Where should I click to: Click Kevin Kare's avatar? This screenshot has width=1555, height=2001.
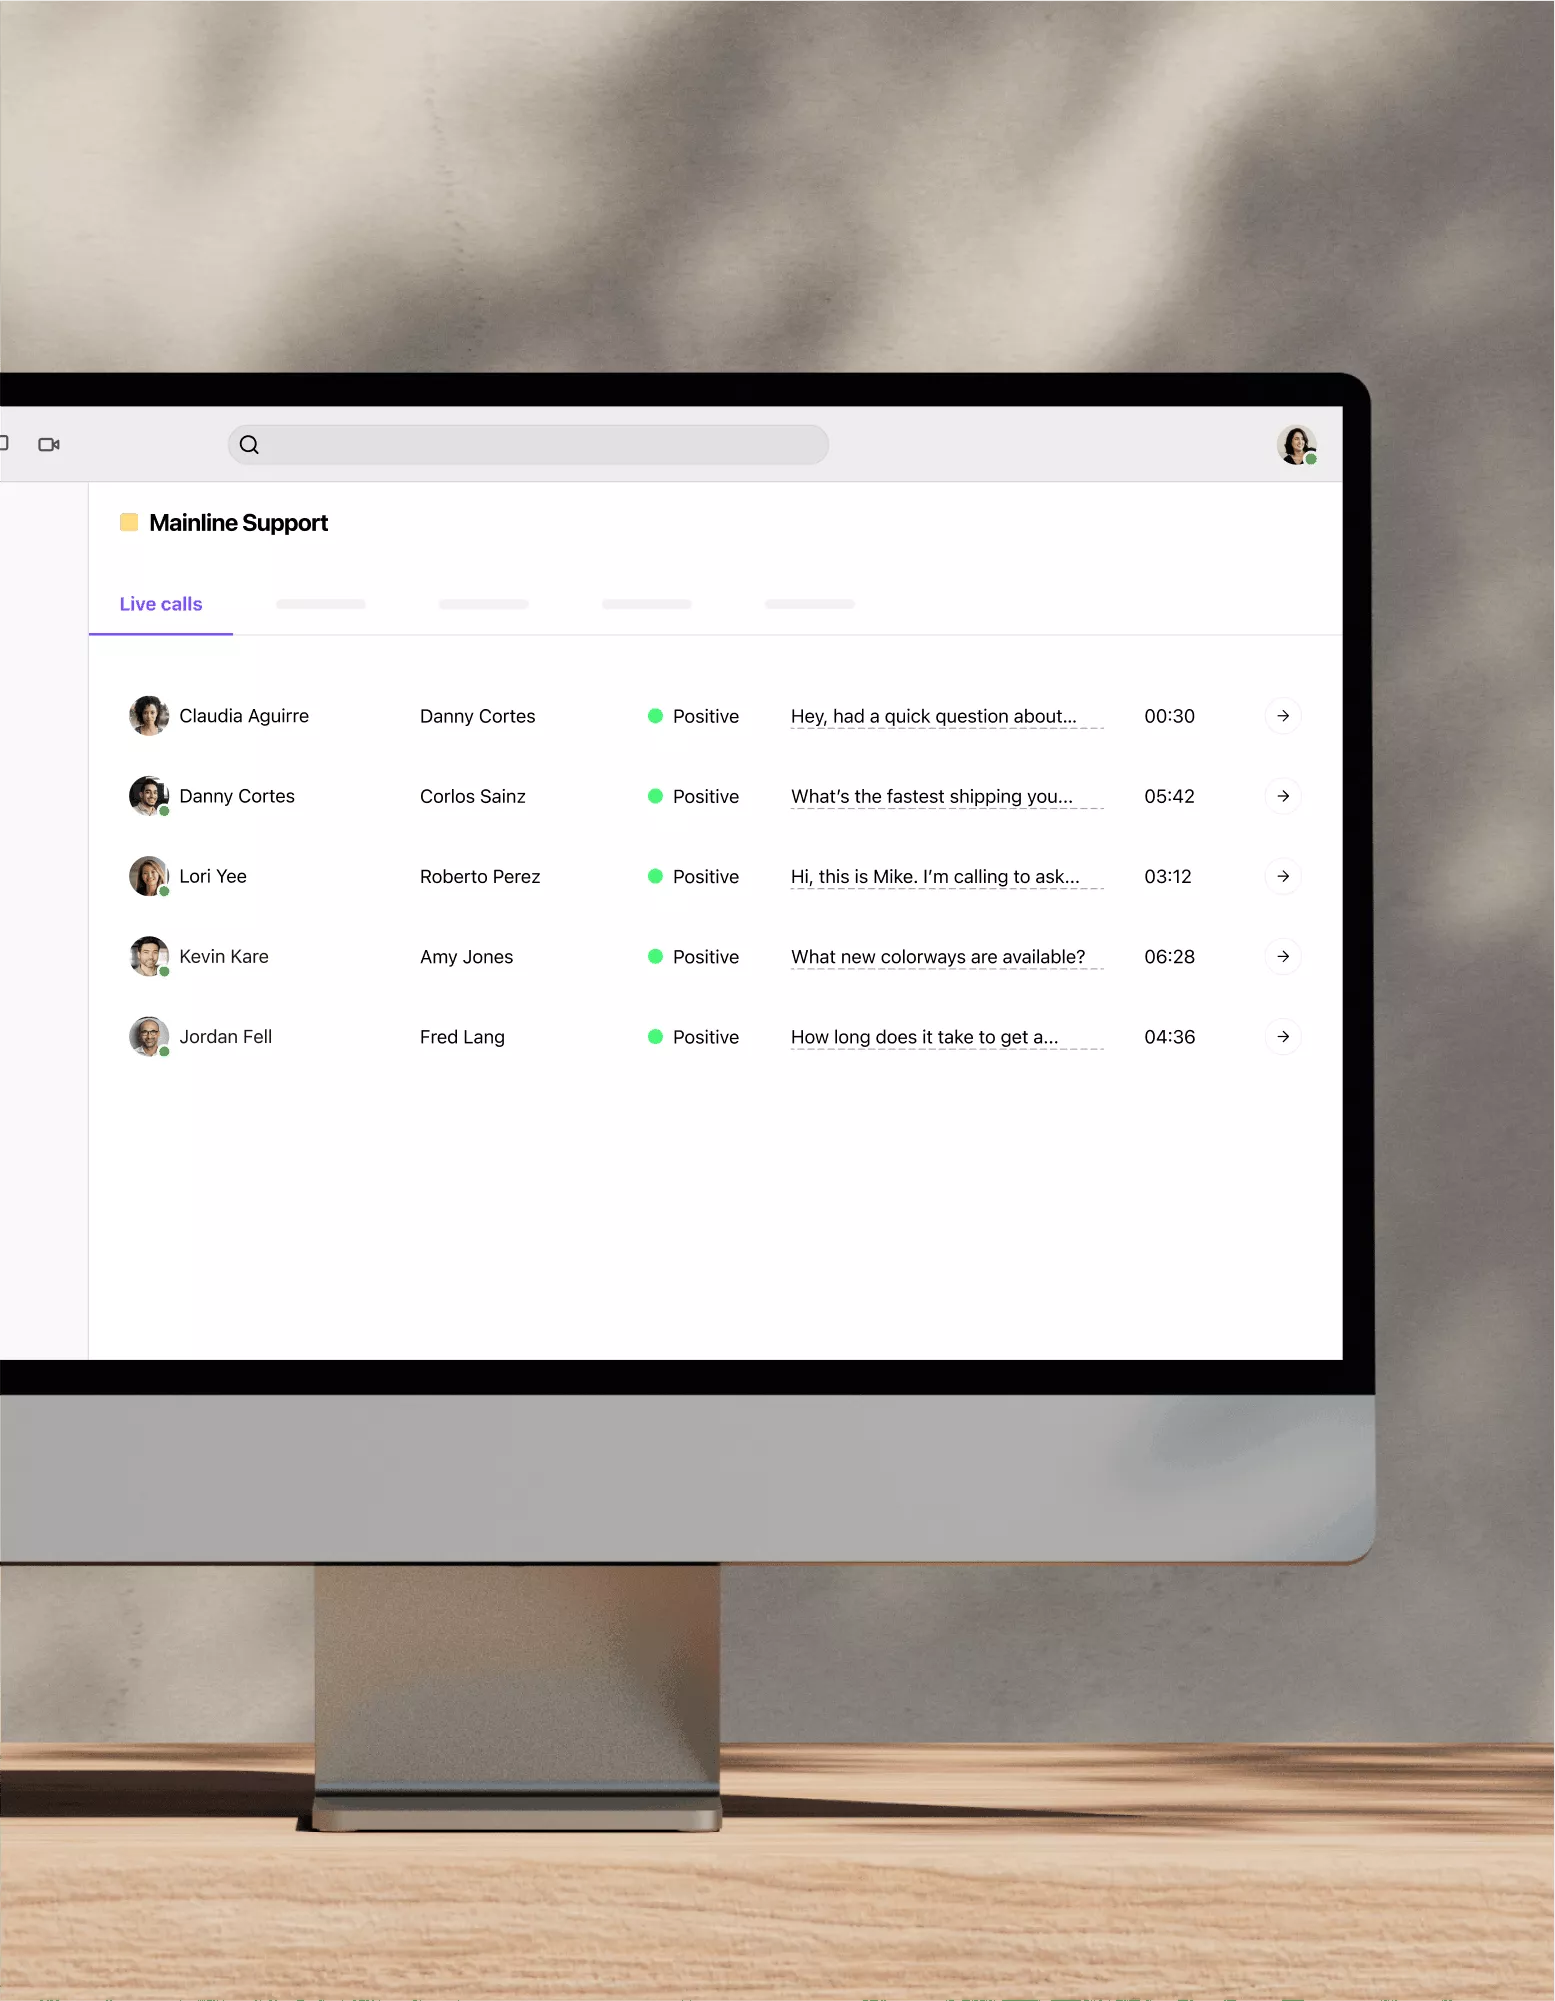(149, 956)
